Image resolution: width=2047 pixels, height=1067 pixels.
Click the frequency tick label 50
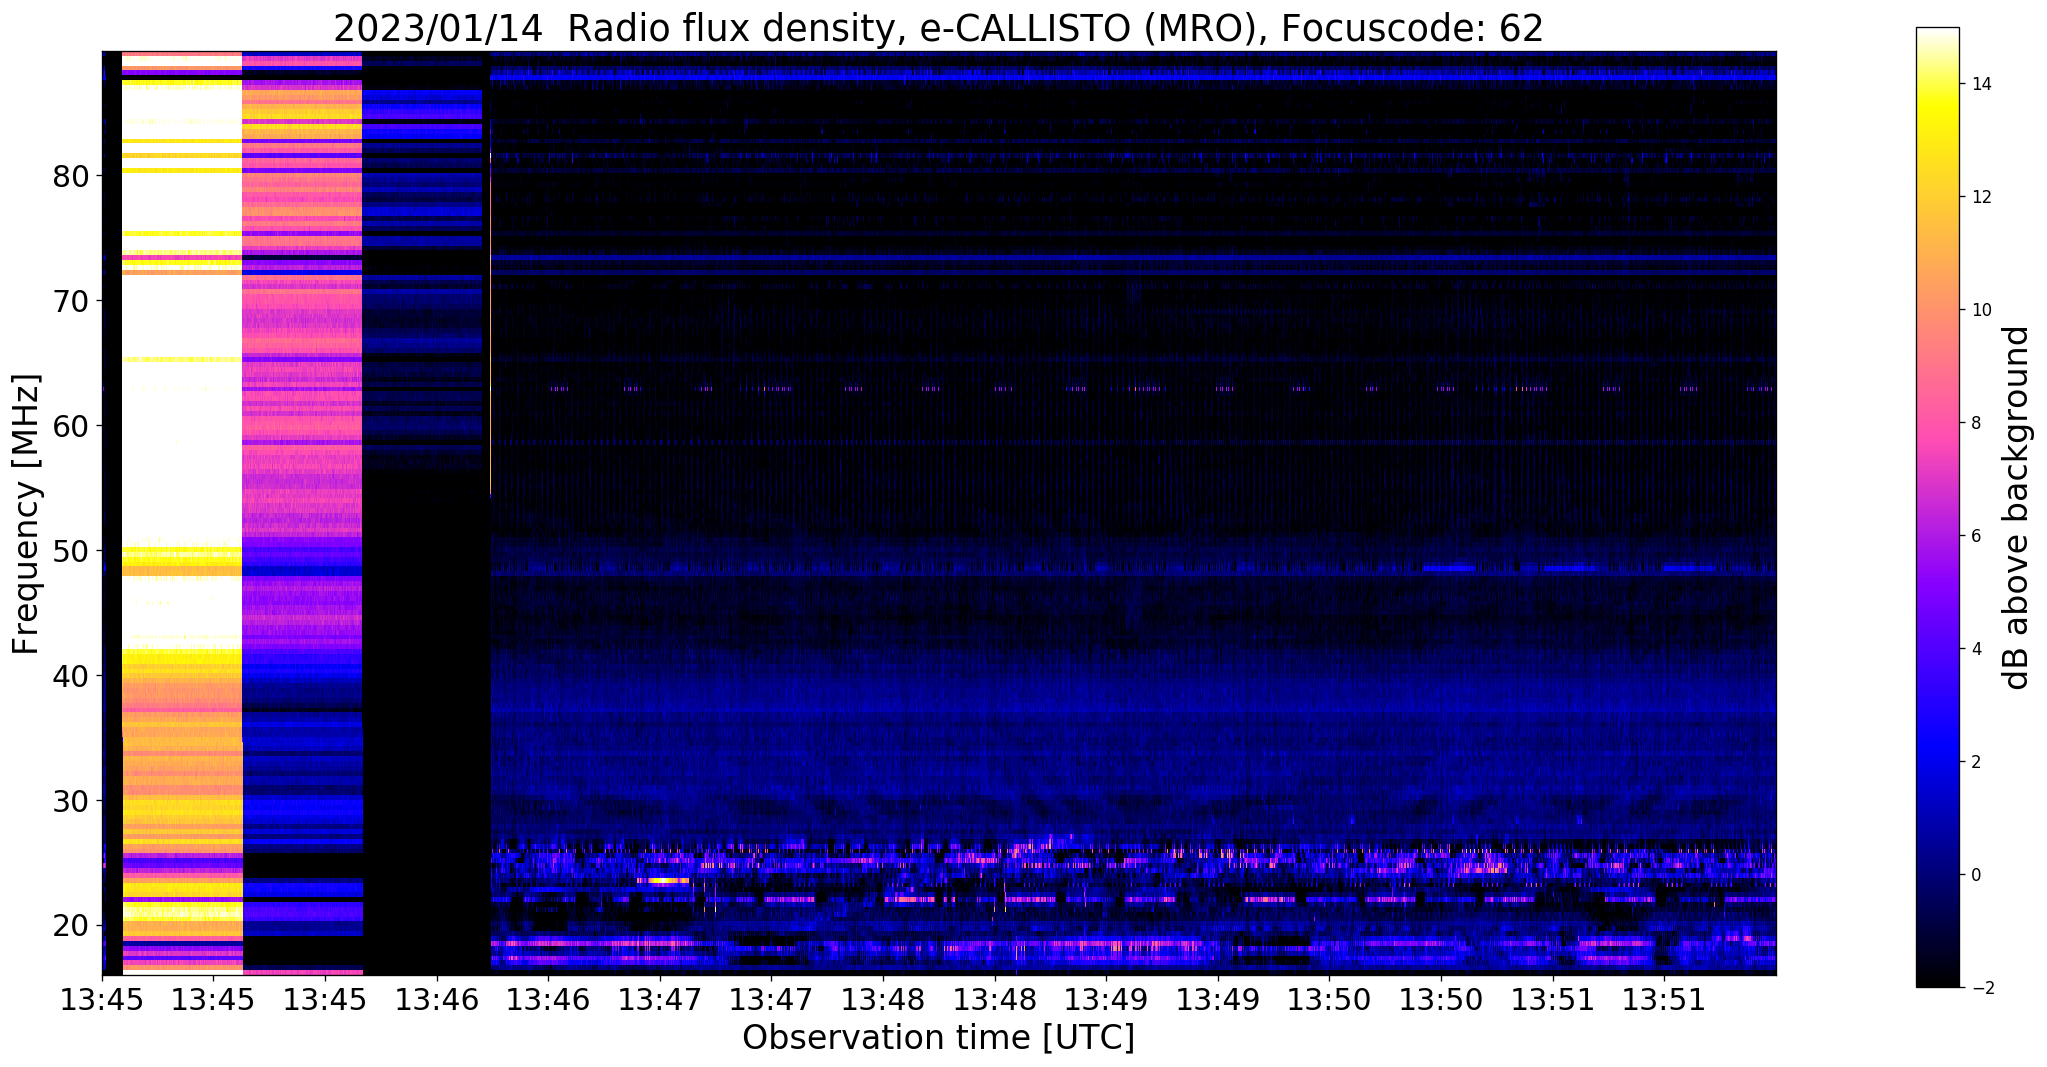(x=71, y=552)
